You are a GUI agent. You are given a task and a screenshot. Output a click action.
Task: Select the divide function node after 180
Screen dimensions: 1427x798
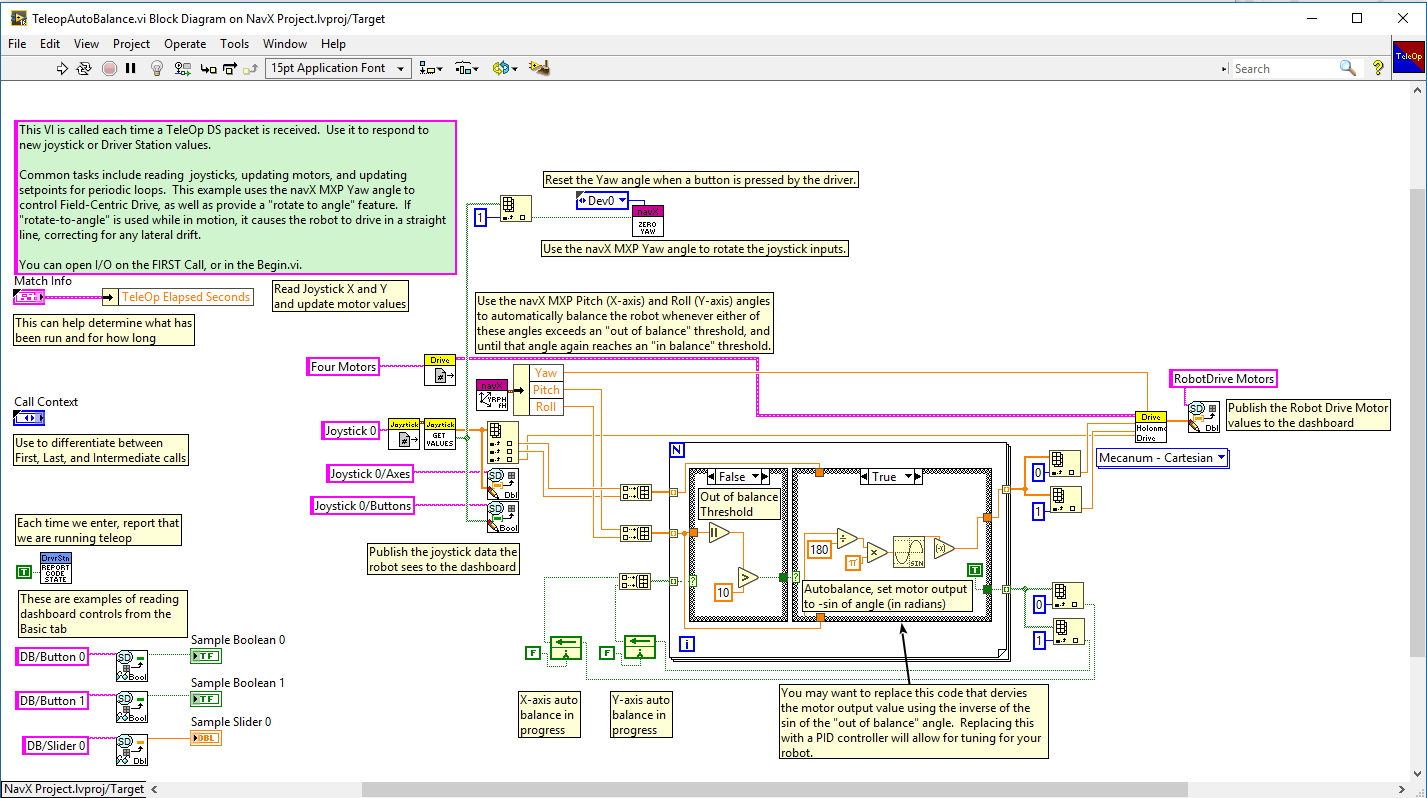tap(847, 536)
